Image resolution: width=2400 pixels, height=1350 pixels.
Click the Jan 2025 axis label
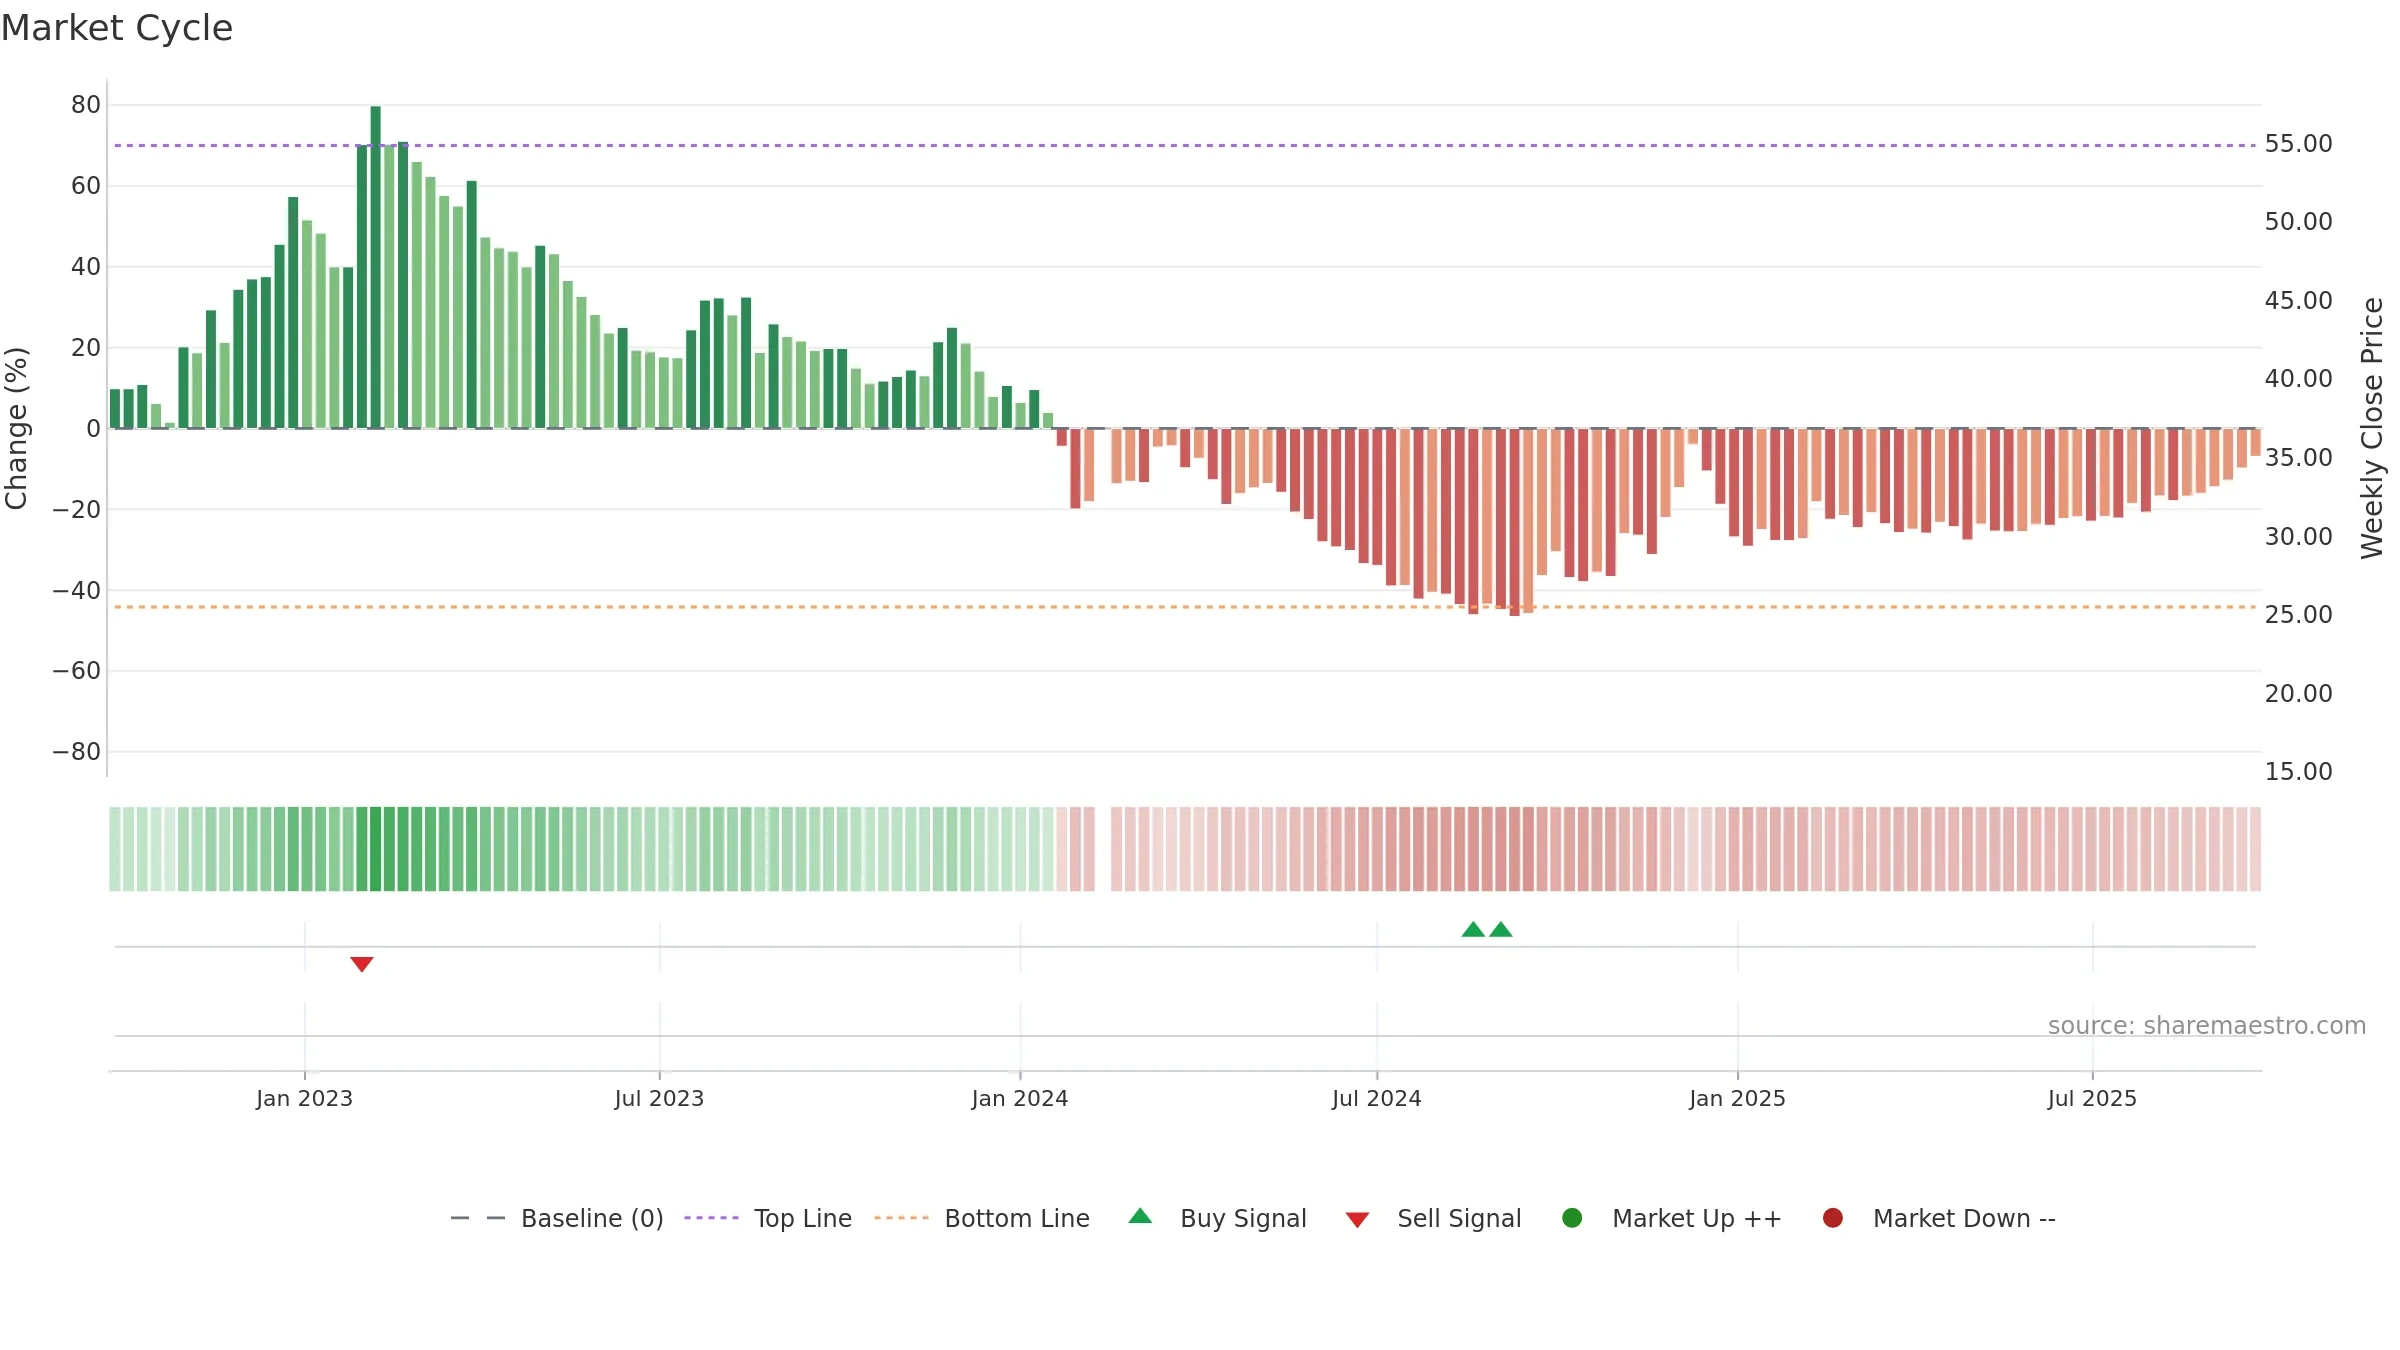[1737, 1099]
